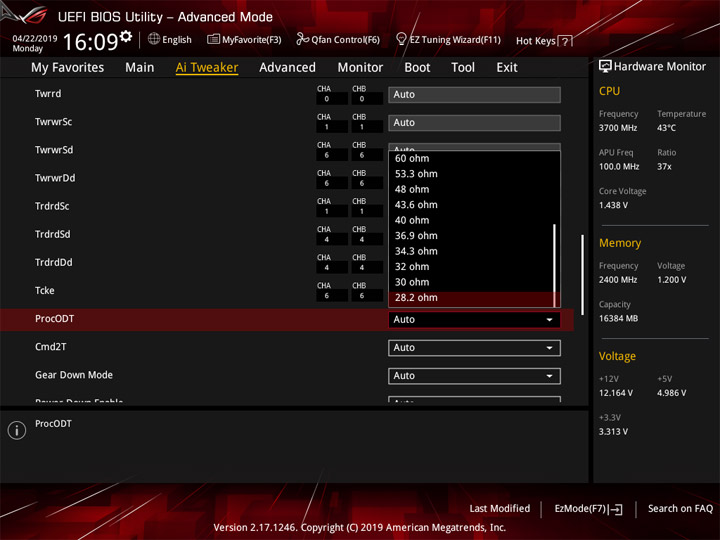Image resolution: width=720 pixels, height=540 pixels.
Task: Click the Twrrd Auto input field
Action: point(474,95)
